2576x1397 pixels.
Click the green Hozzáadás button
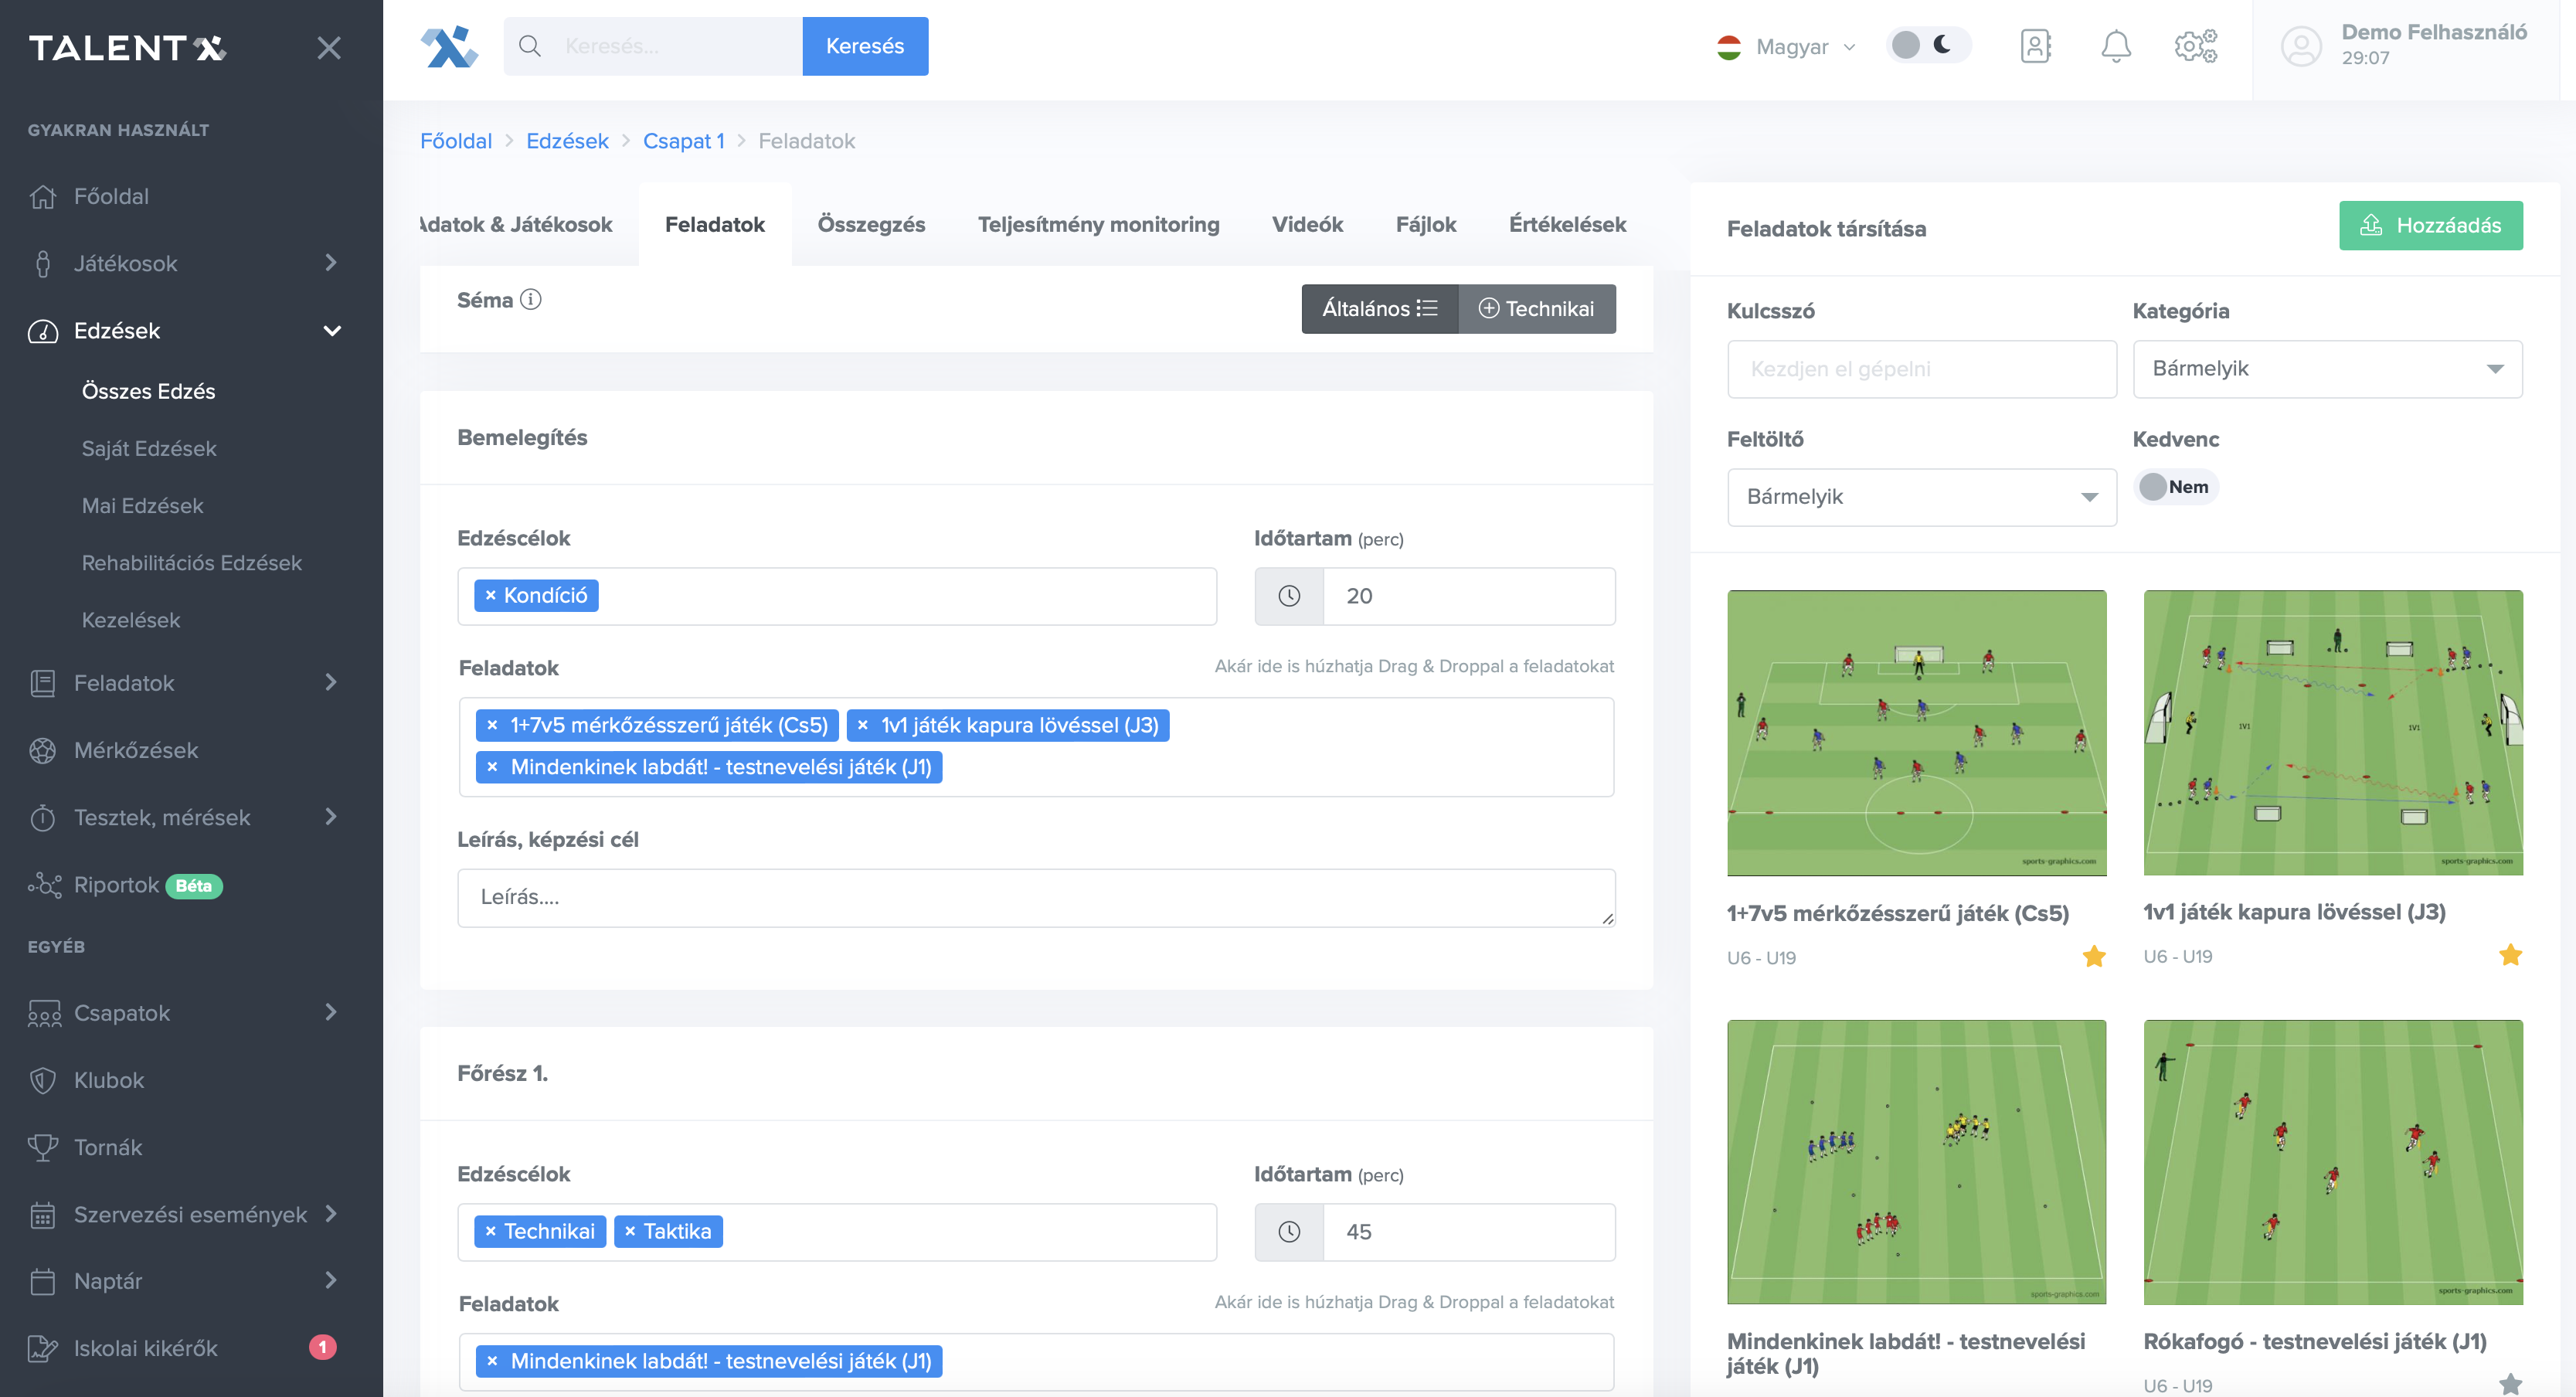point(2430,226)
